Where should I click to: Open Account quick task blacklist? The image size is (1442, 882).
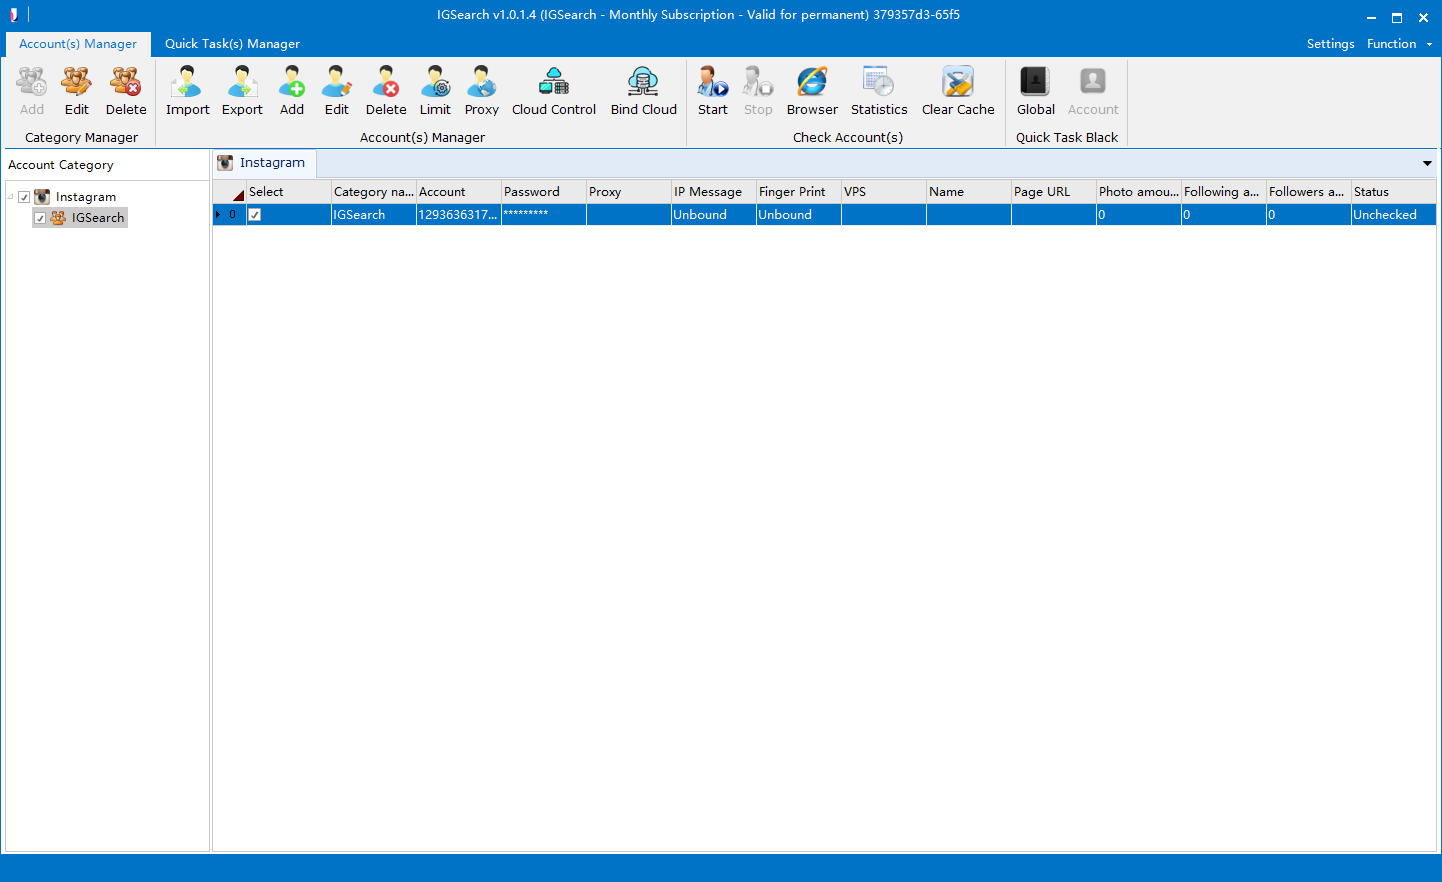[1093, 82]
